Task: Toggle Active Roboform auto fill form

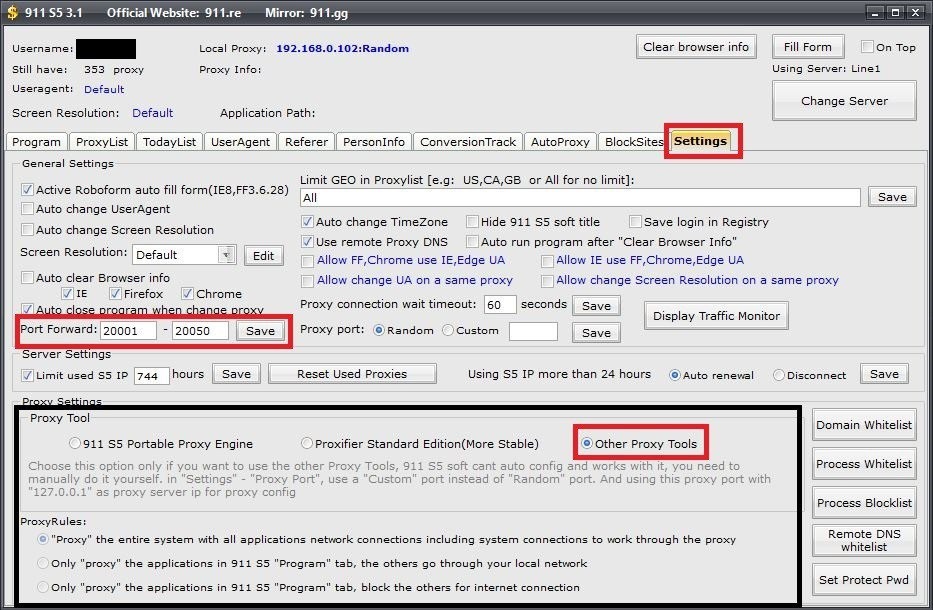Action: click(27, 190)
